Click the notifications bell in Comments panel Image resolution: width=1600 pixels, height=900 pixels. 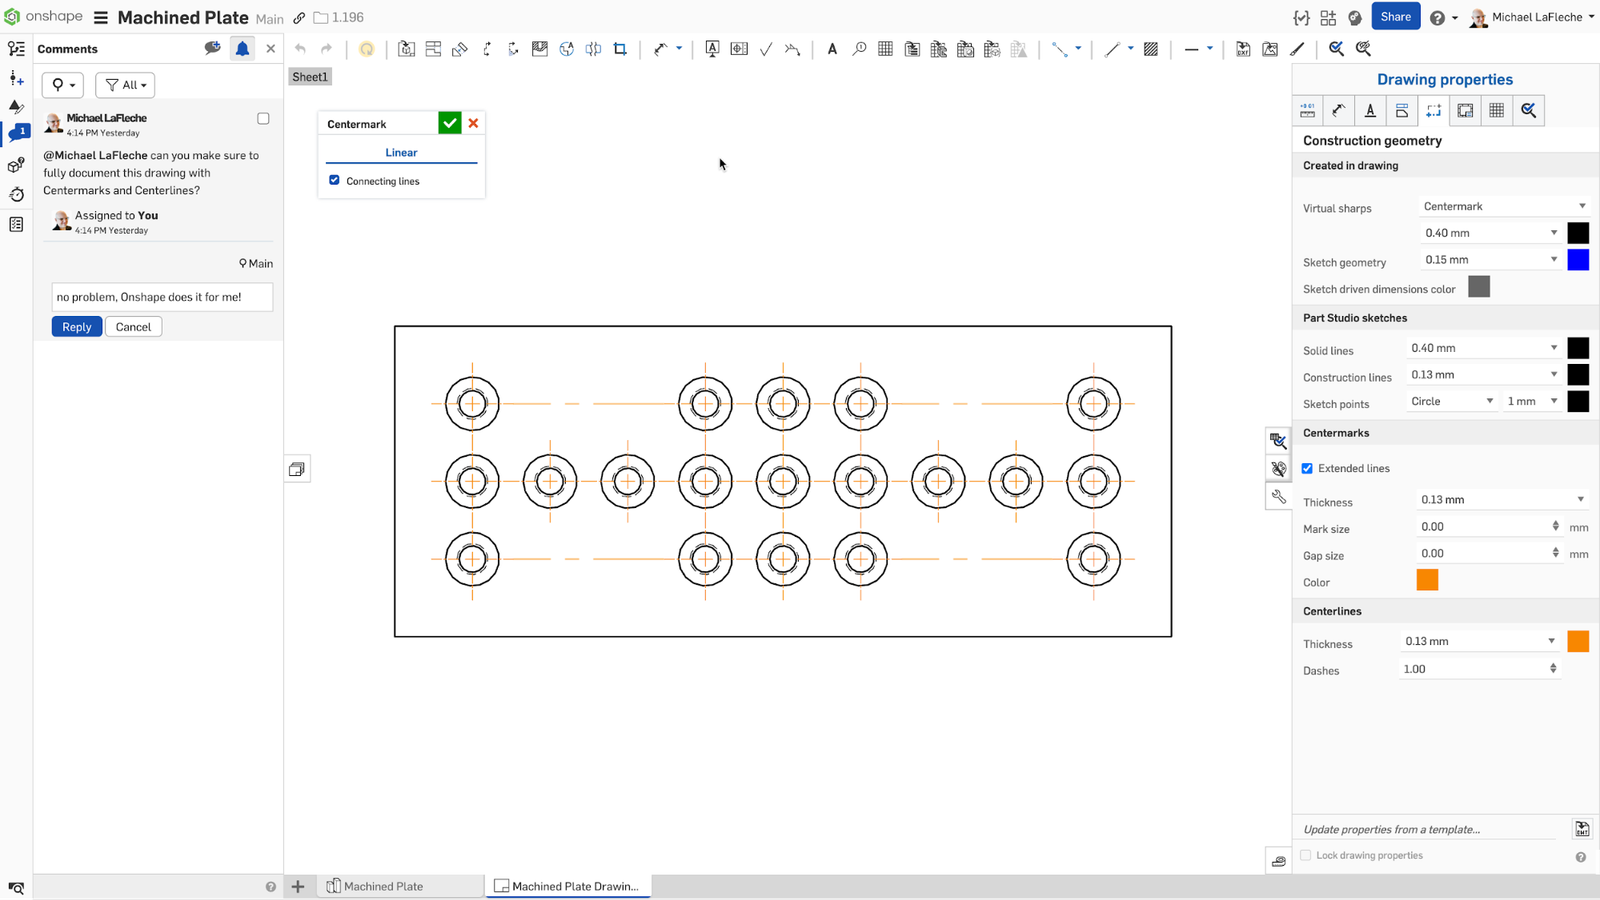(242, 48)
